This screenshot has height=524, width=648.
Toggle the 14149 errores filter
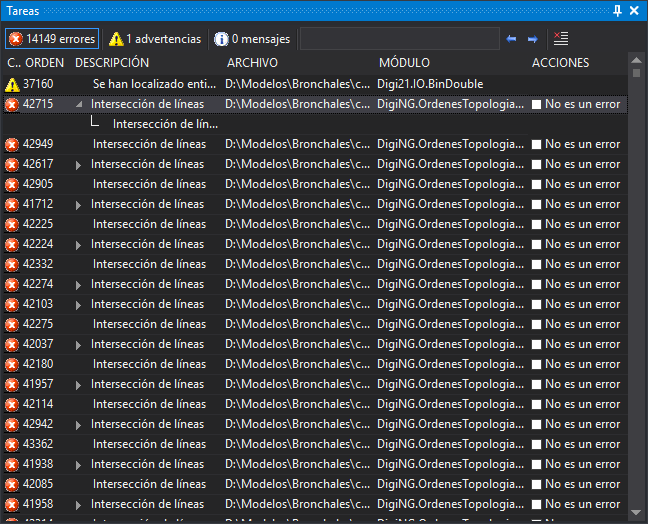tap(52, 39)
